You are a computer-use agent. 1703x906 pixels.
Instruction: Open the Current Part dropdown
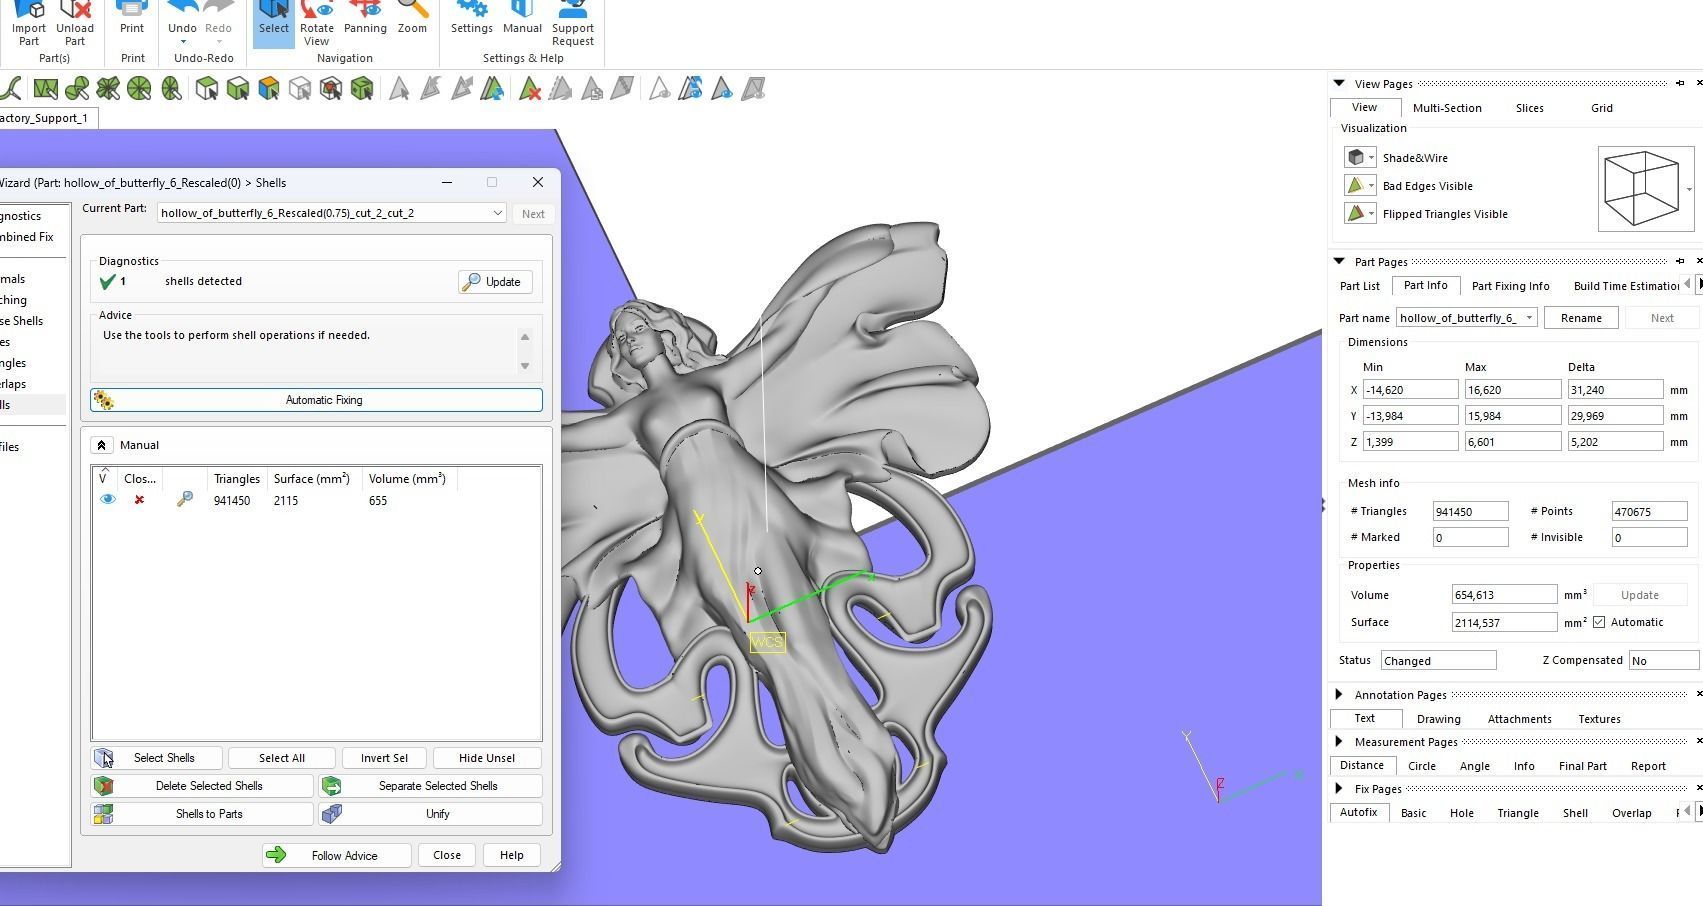click(x=497, y=213)
